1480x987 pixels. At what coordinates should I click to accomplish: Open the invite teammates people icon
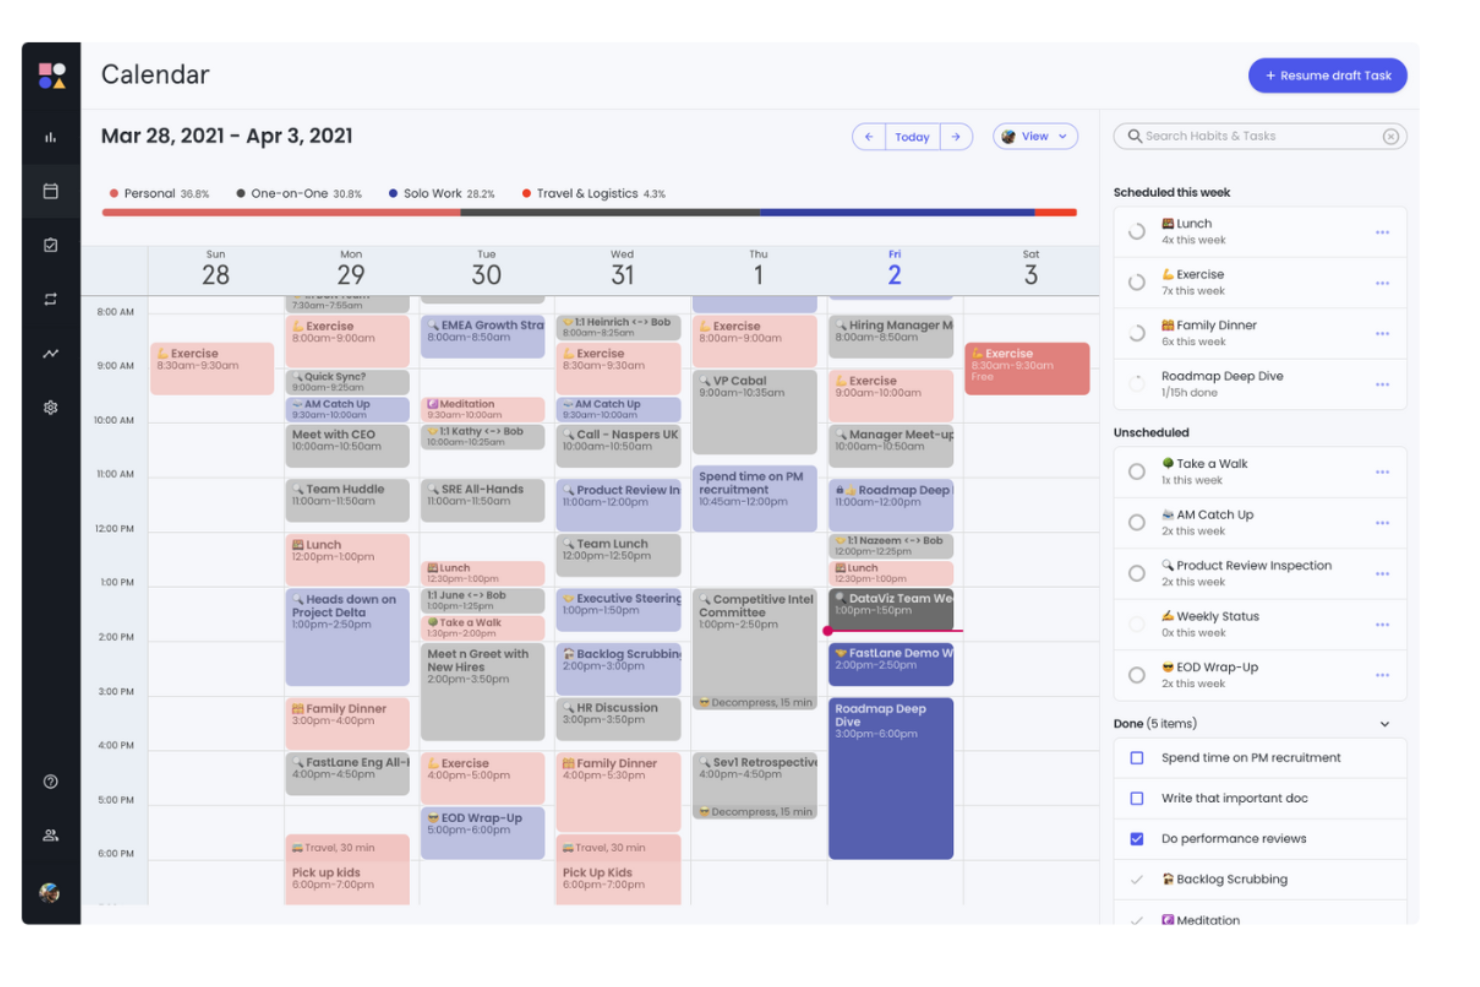tap(50, 835)
